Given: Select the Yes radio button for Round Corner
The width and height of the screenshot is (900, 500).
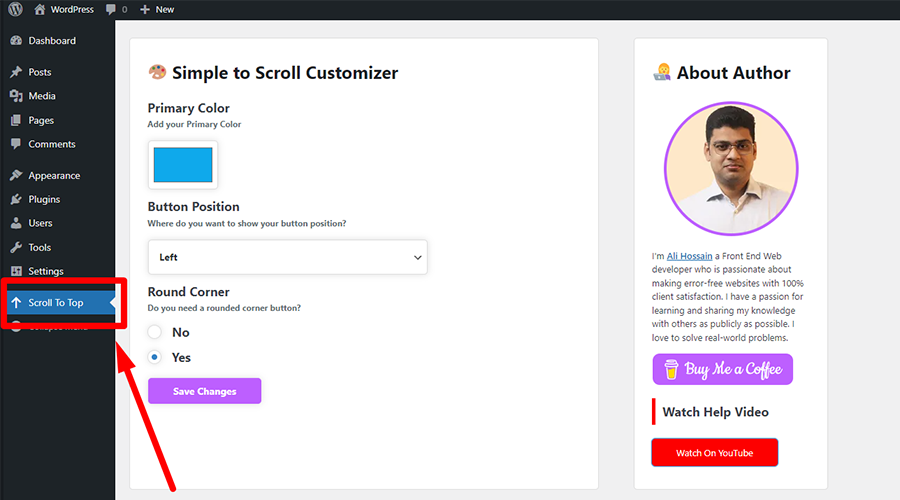Looking at the screenshot, I should click(154, 357).
